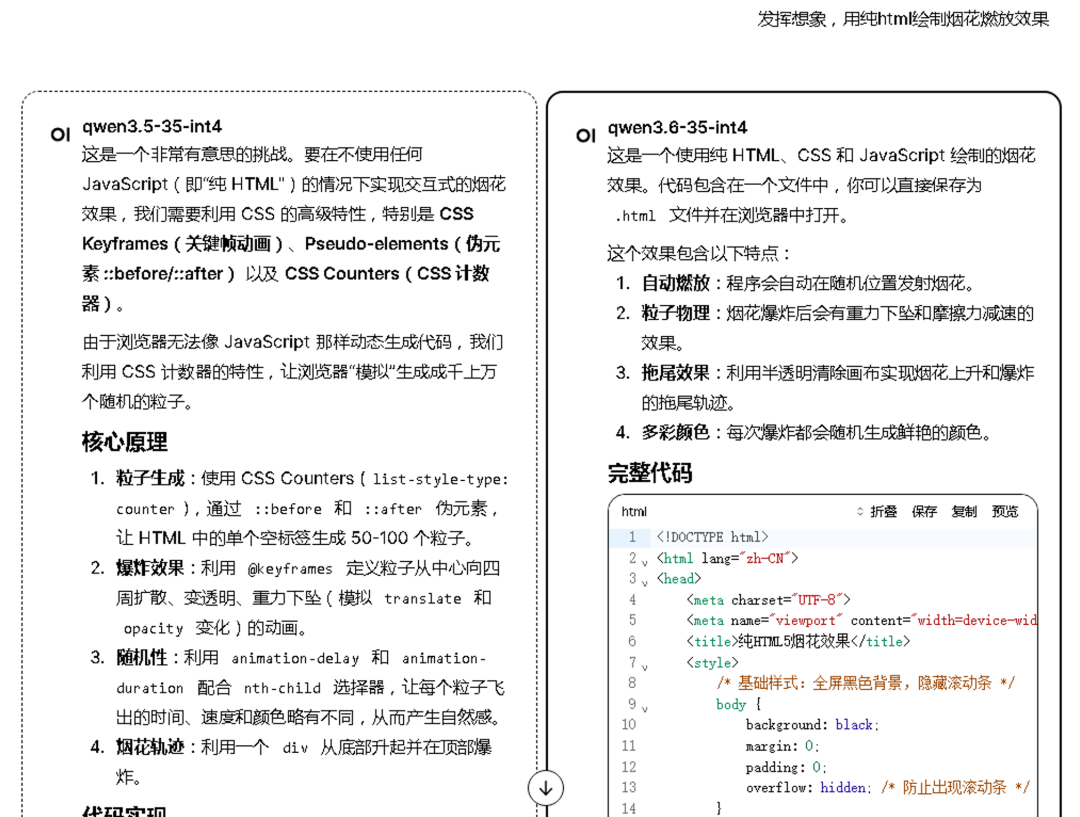Click code line 1 DOCTYPE html

712,537
